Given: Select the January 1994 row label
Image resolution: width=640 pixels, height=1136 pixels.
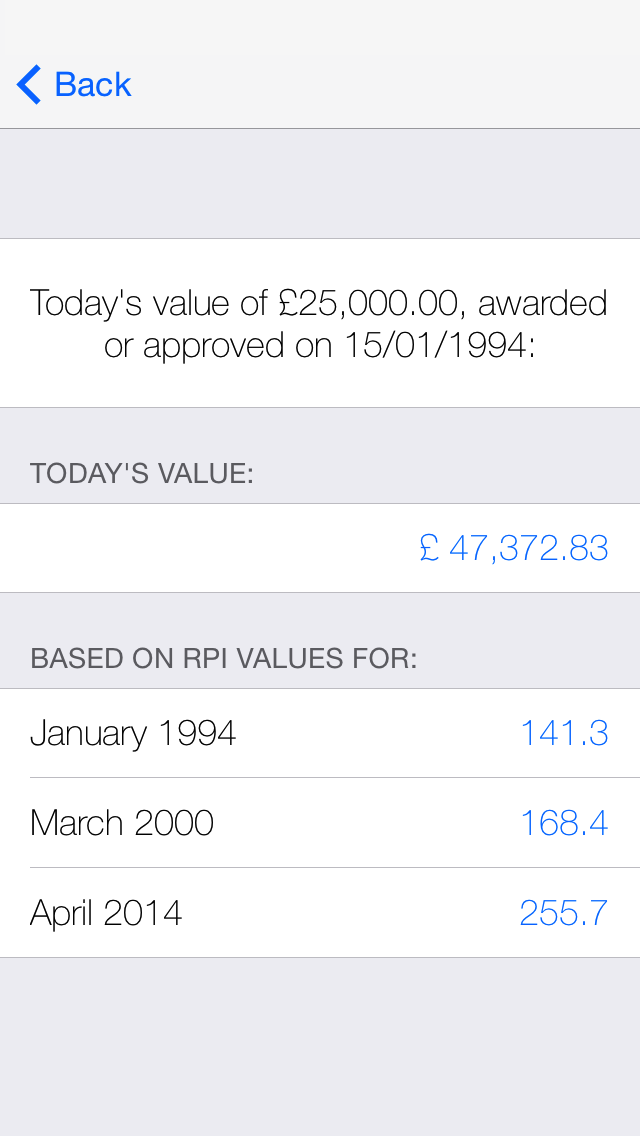Looking at the screenshot, I should (133, 733).
